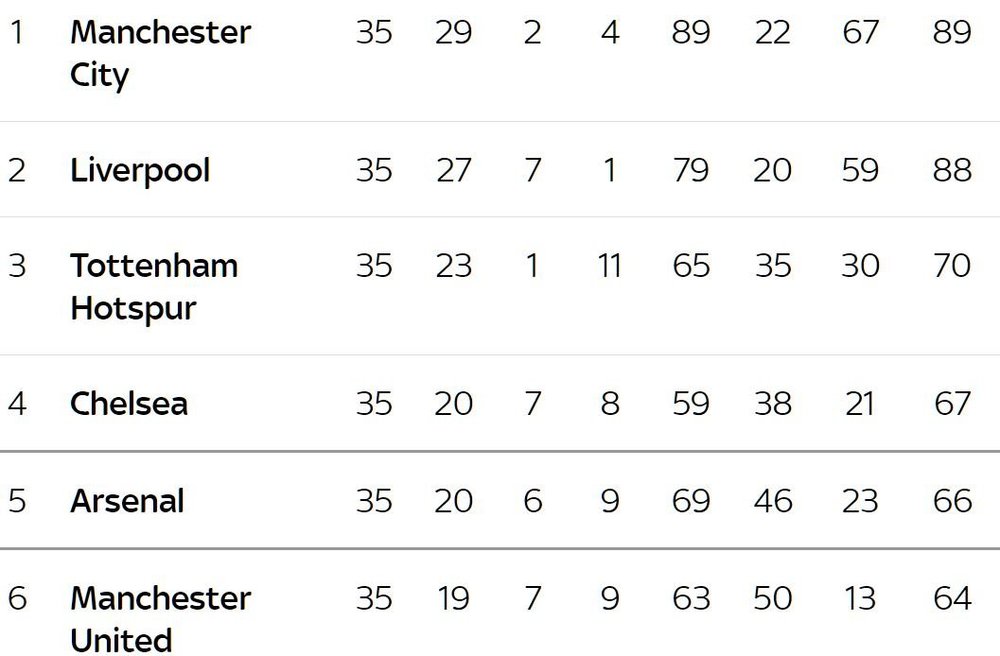Select Arsenal's points value 66

click(x=952, y=500)
